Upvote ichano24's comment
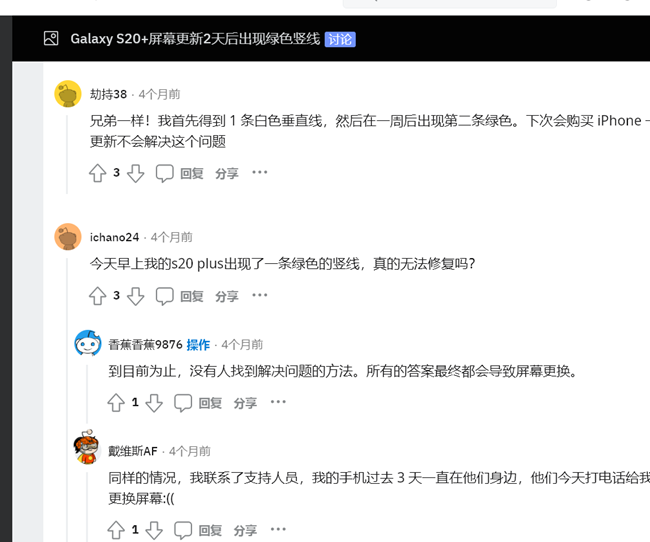The height and width of the screenshot is (542, 650). 97,296
